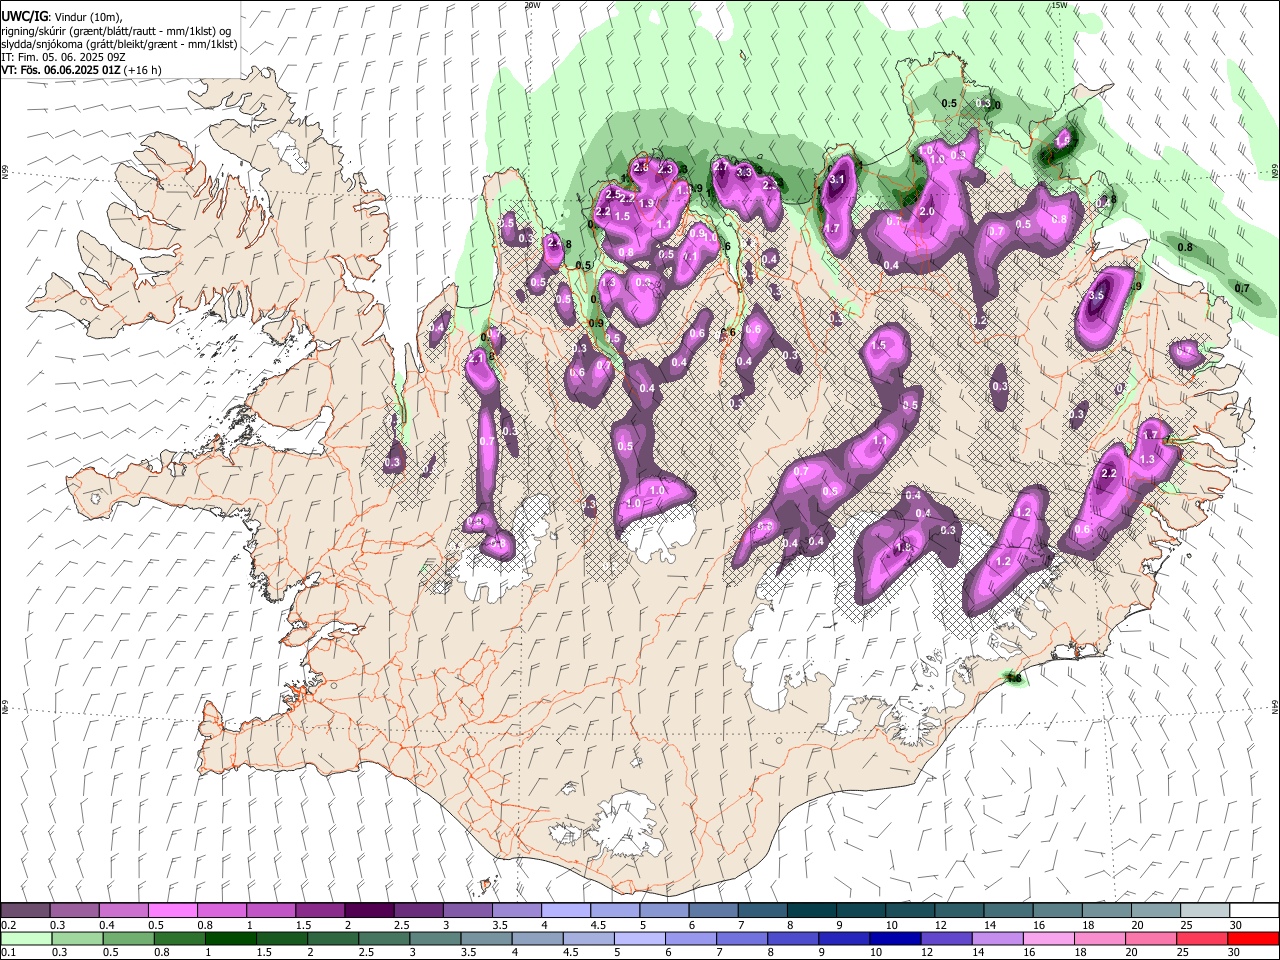
Task: Click the valid time line 'VT: Fös. 06.06.2025 01Z'
Action: [x=62, y=70]
